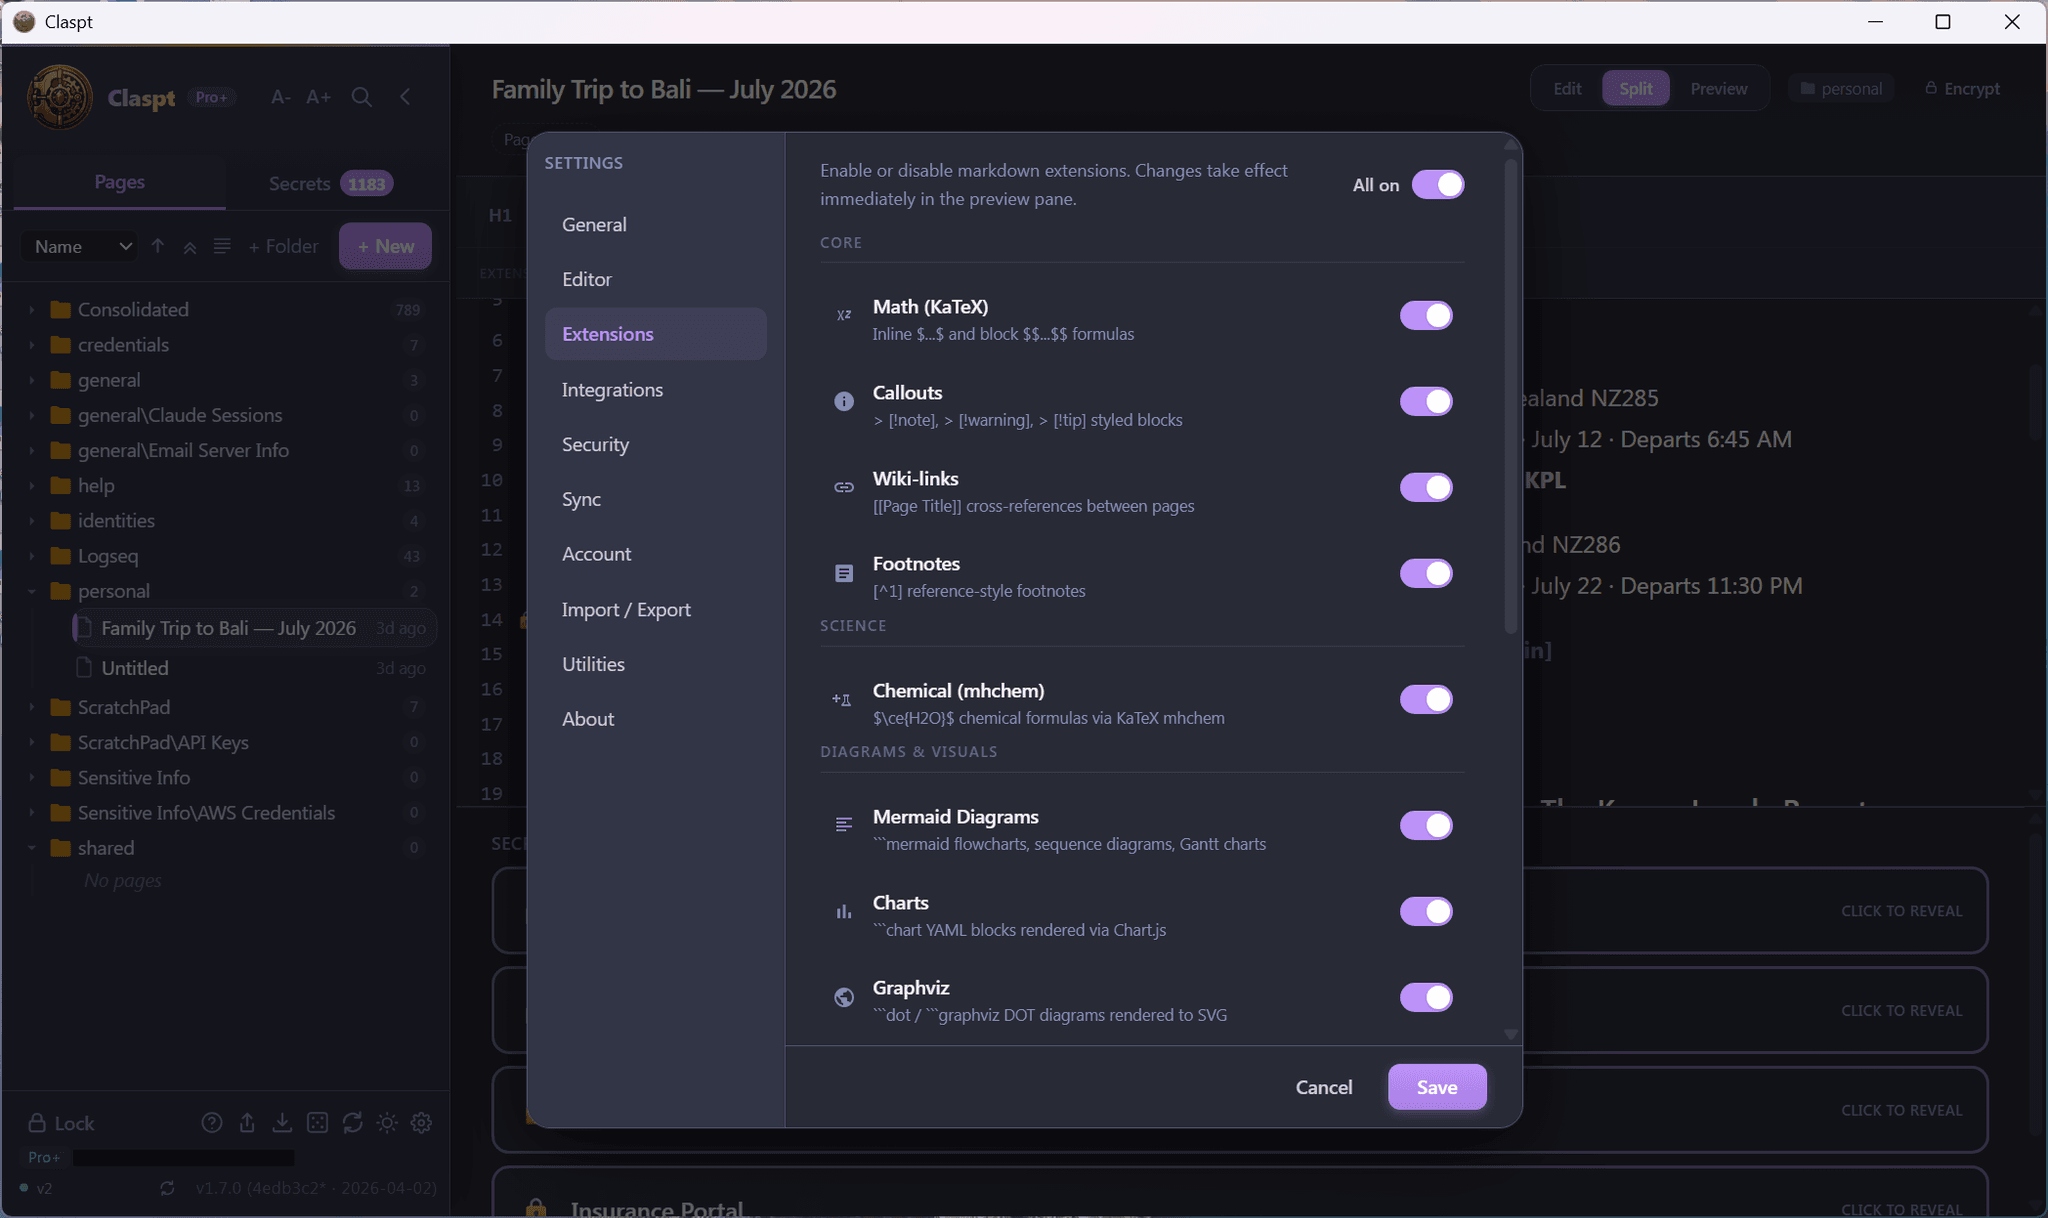Click the Claspt logo in sidebar
Viewport: 2048px width, 1218px height.
tap(60, 97)
